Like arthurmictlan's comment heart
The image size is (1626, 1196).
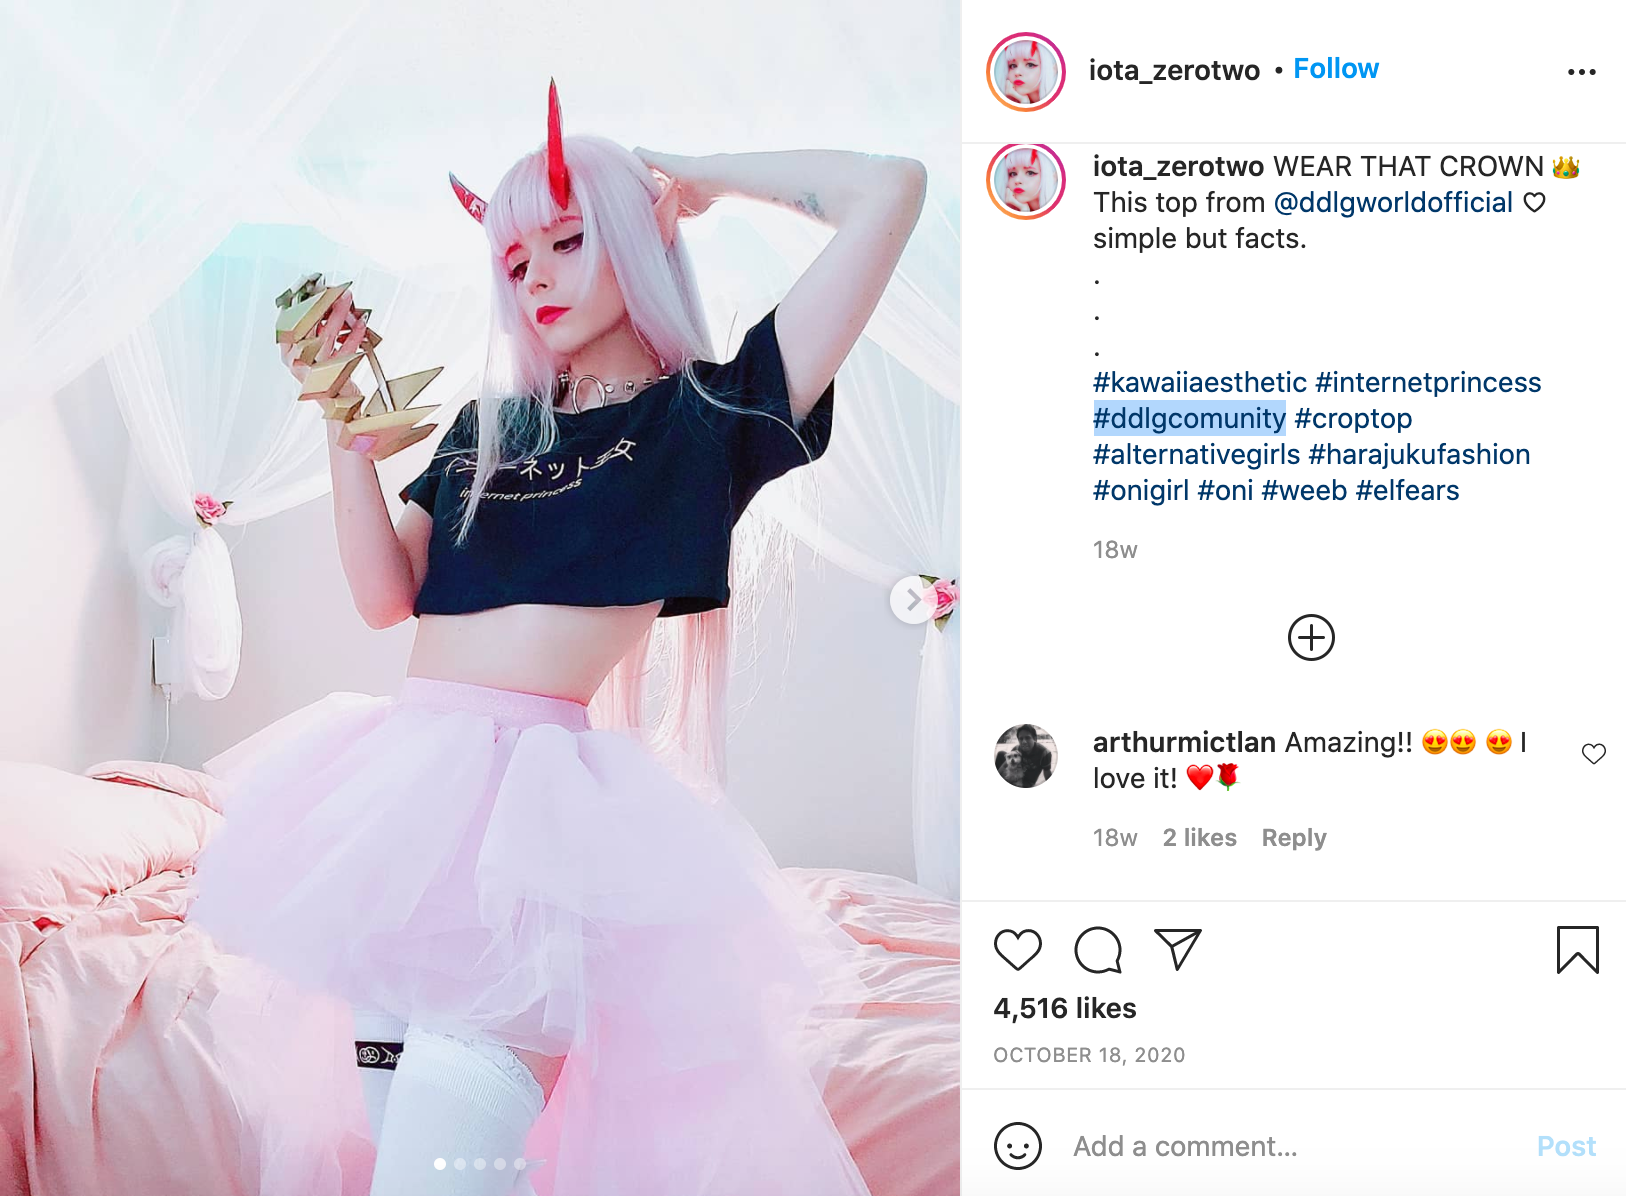coord(1594,754)
